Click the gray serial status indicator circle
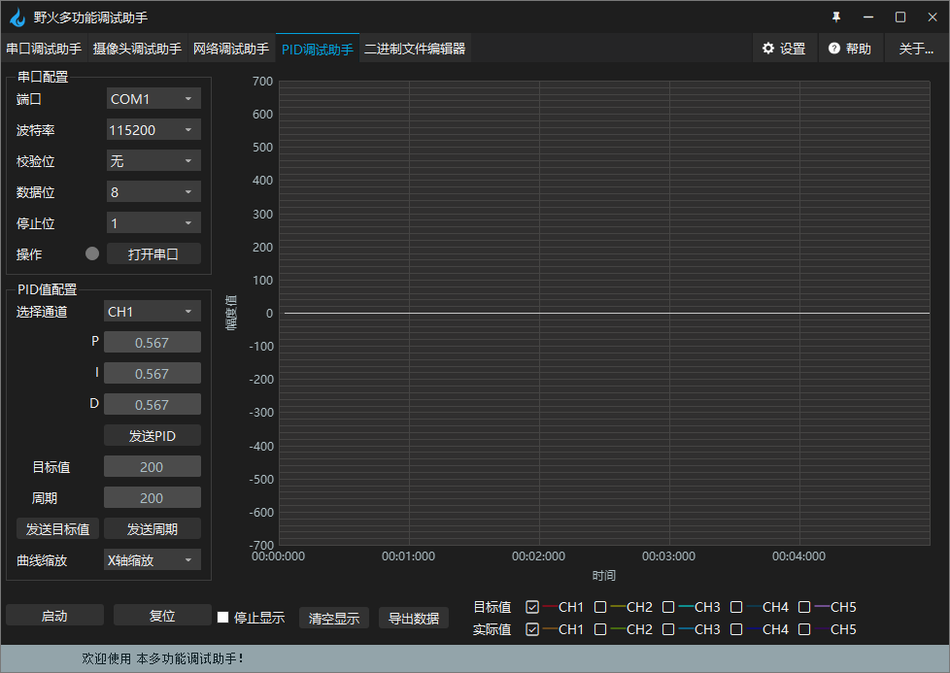The height and width of the screenshot is (673, 950). click(92, 253)
